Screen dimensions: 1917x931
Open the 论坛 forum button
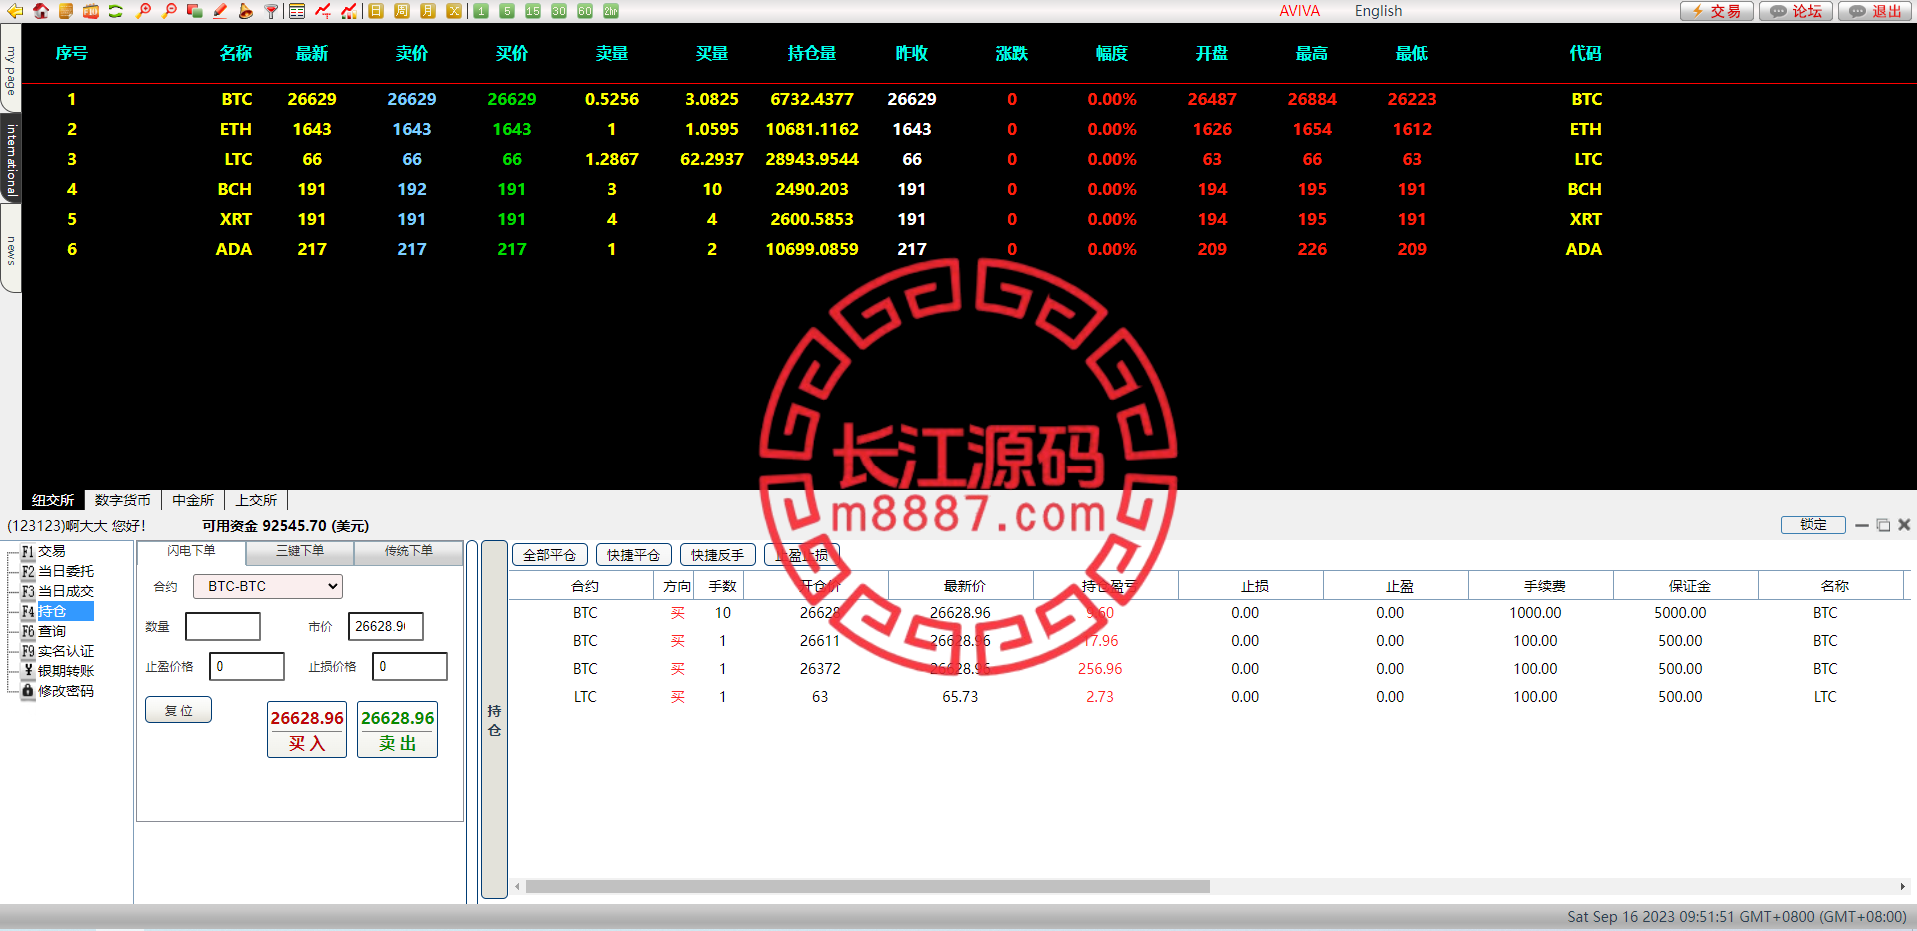[1797, 11]
